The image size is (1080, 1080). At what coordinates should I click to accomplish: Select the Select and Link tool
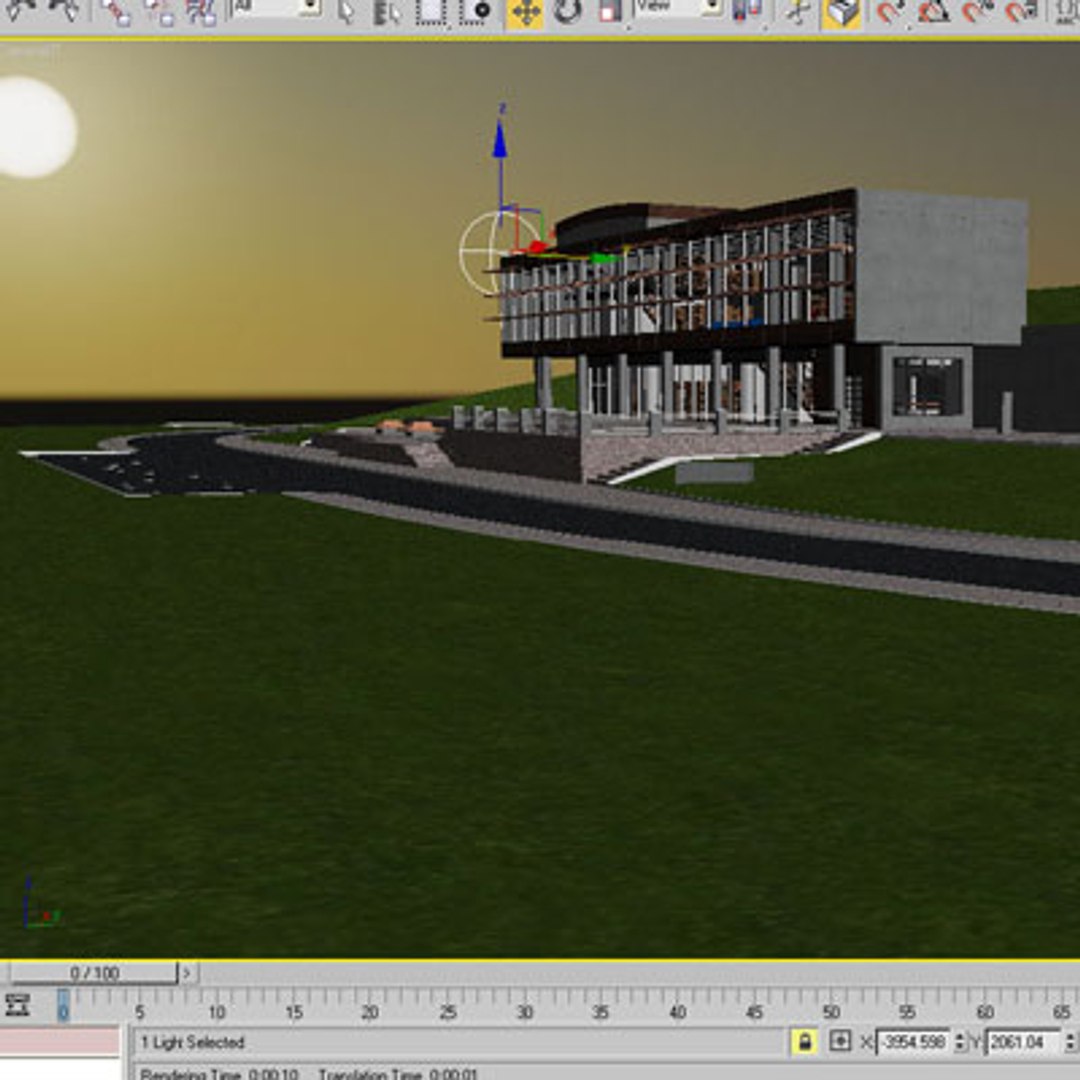tap(115, 12)
